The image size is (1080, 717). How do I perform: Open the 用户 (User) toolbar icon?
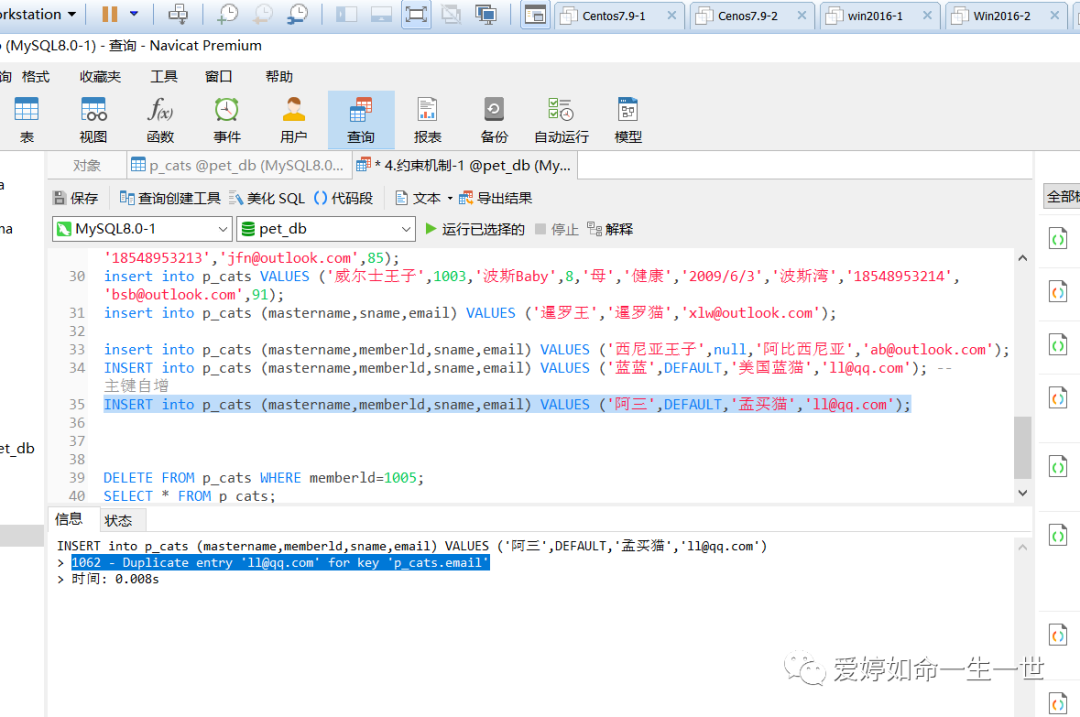pos(293,120)
